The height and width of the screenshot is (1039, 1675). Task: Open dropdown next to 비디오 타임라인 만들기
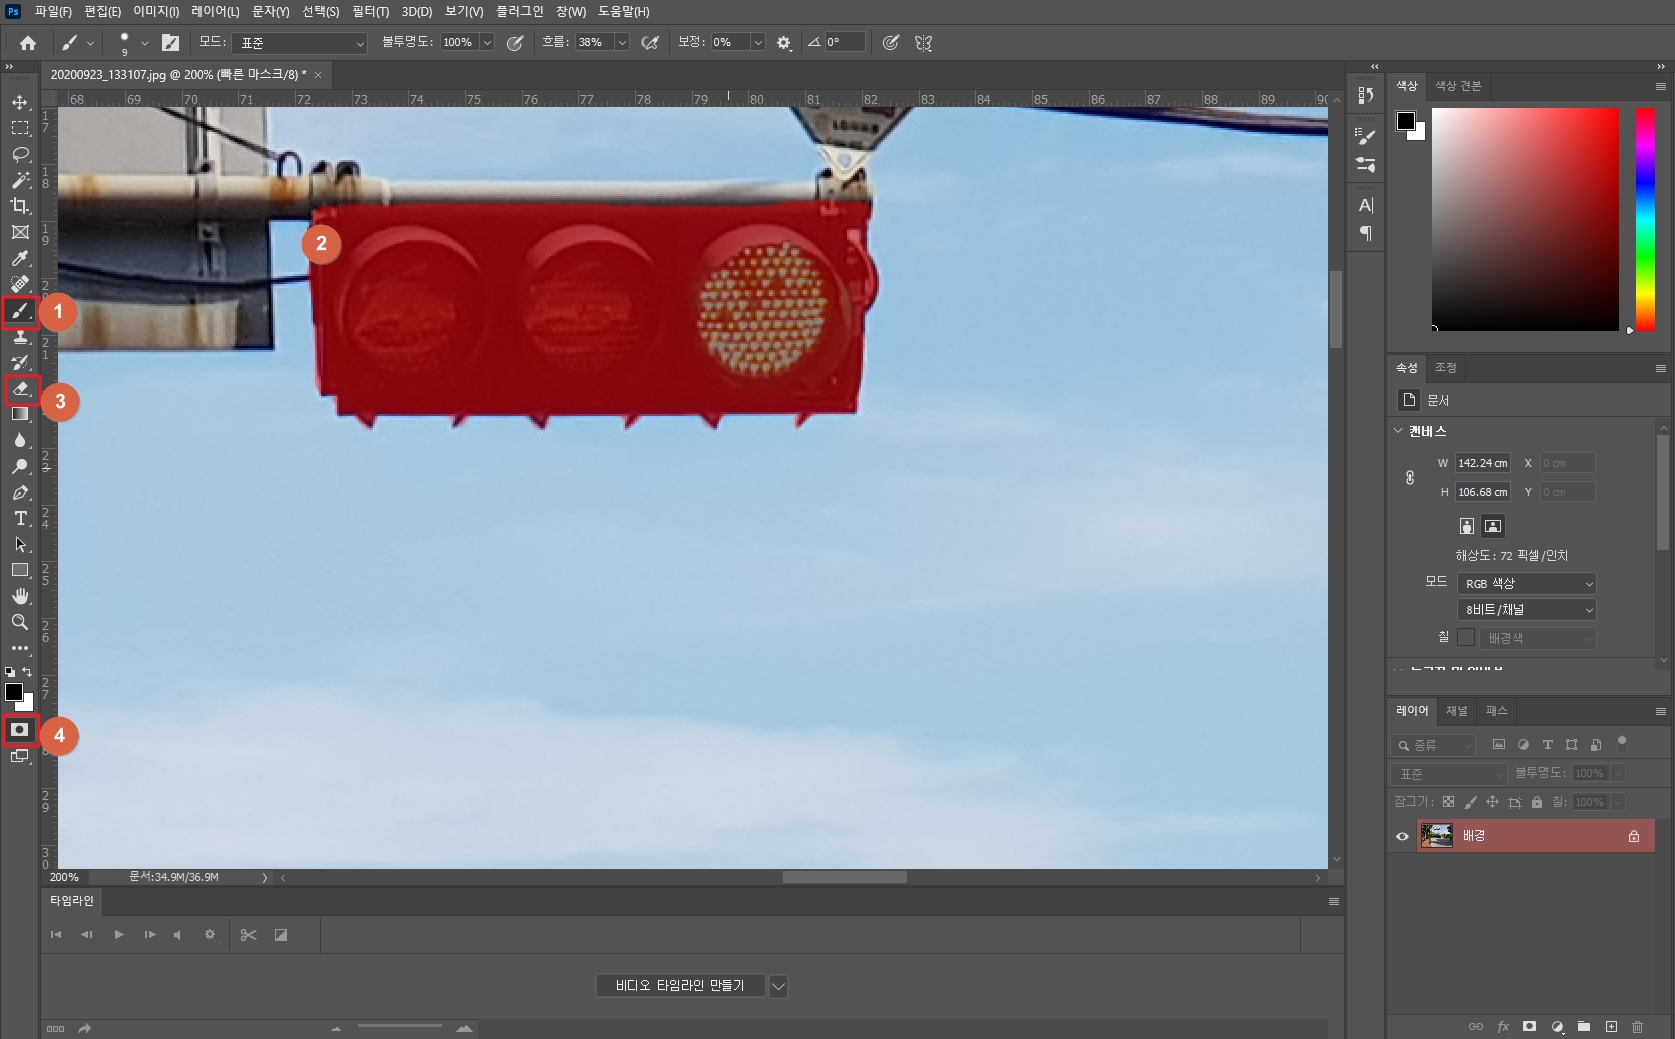778,986
